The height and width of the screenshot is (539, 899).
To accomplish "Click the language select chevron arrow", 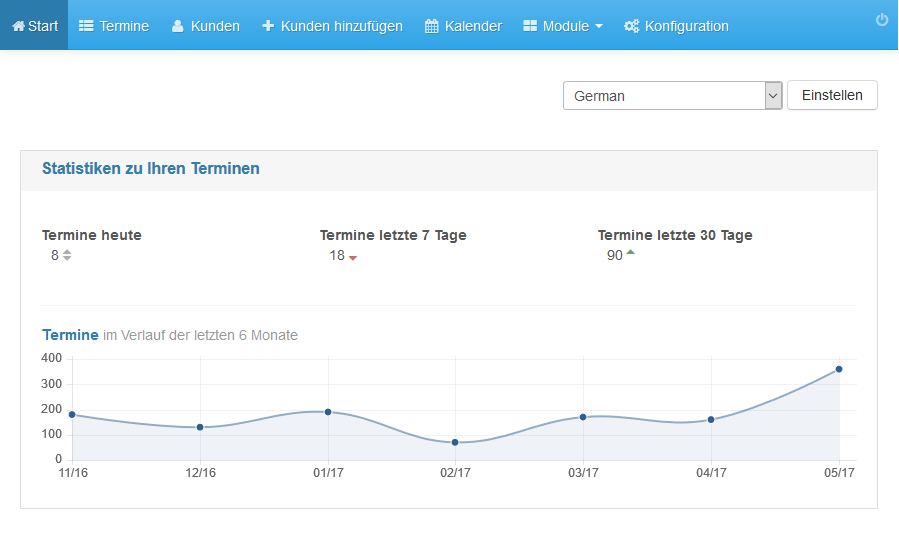I will tap(773, 96).
